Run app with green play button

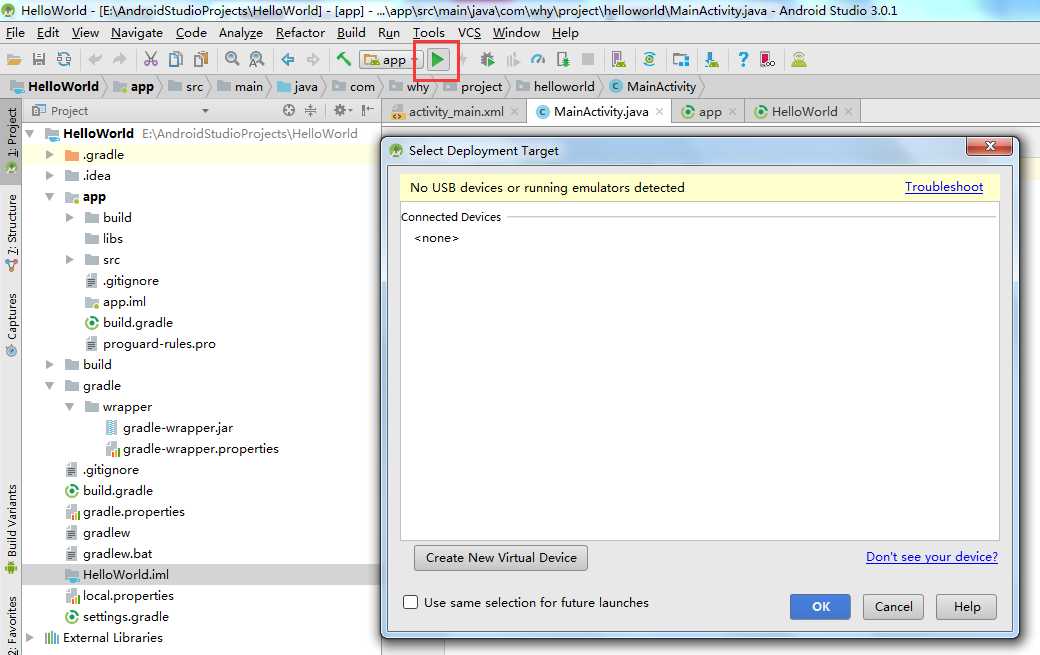pyautogui.click(x=437, y=60)
